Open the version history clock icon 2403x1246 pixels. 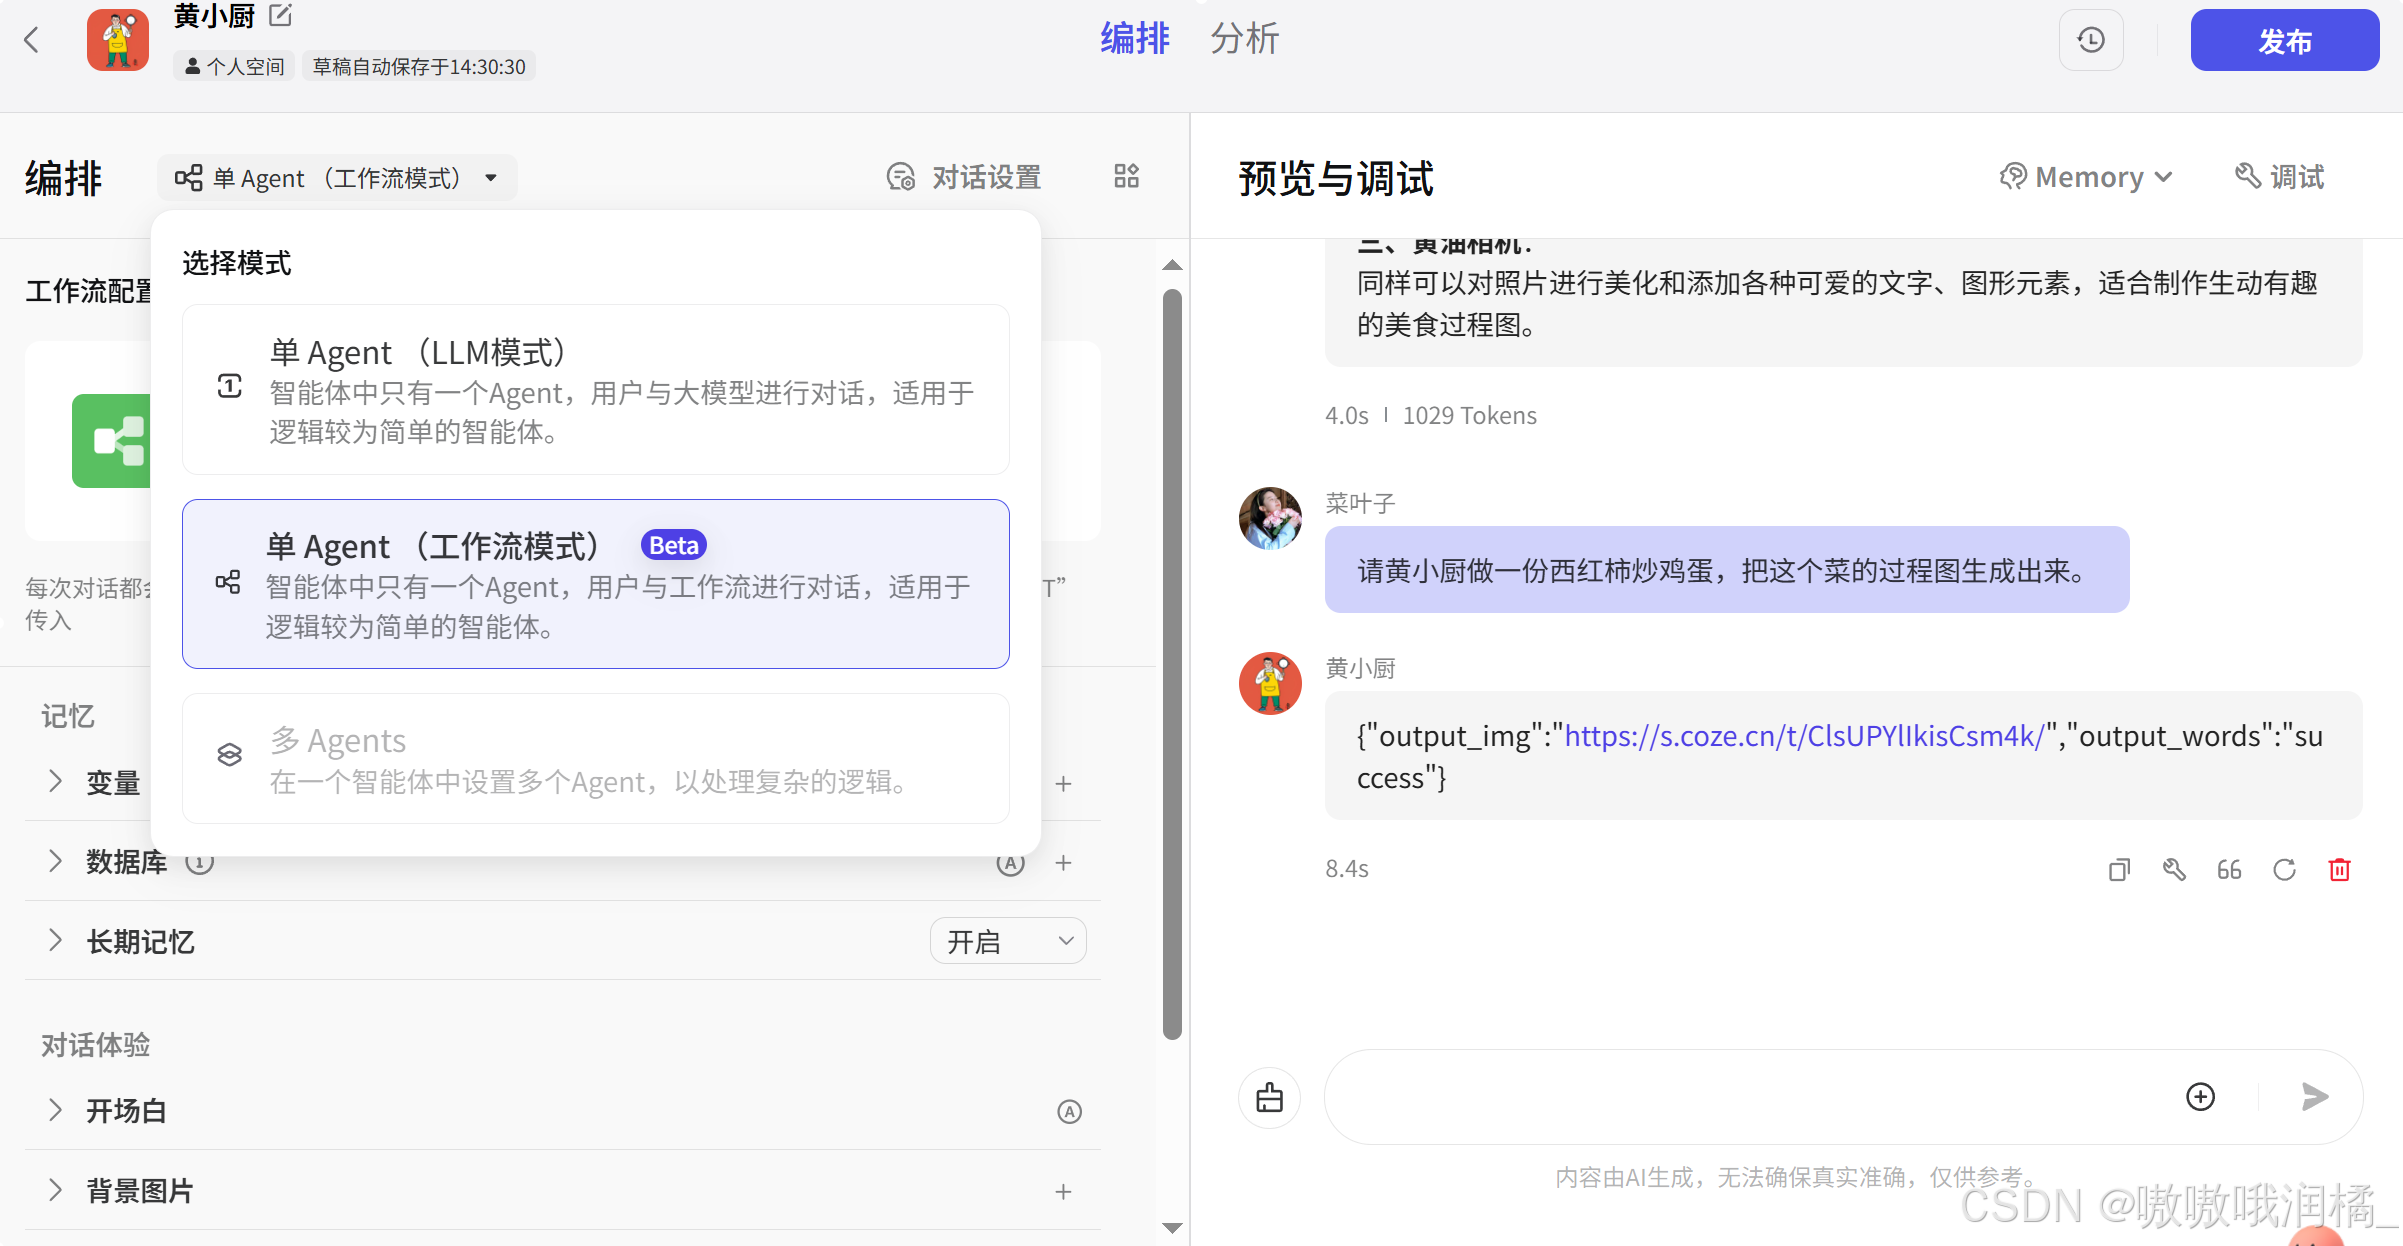(2091, 40)
